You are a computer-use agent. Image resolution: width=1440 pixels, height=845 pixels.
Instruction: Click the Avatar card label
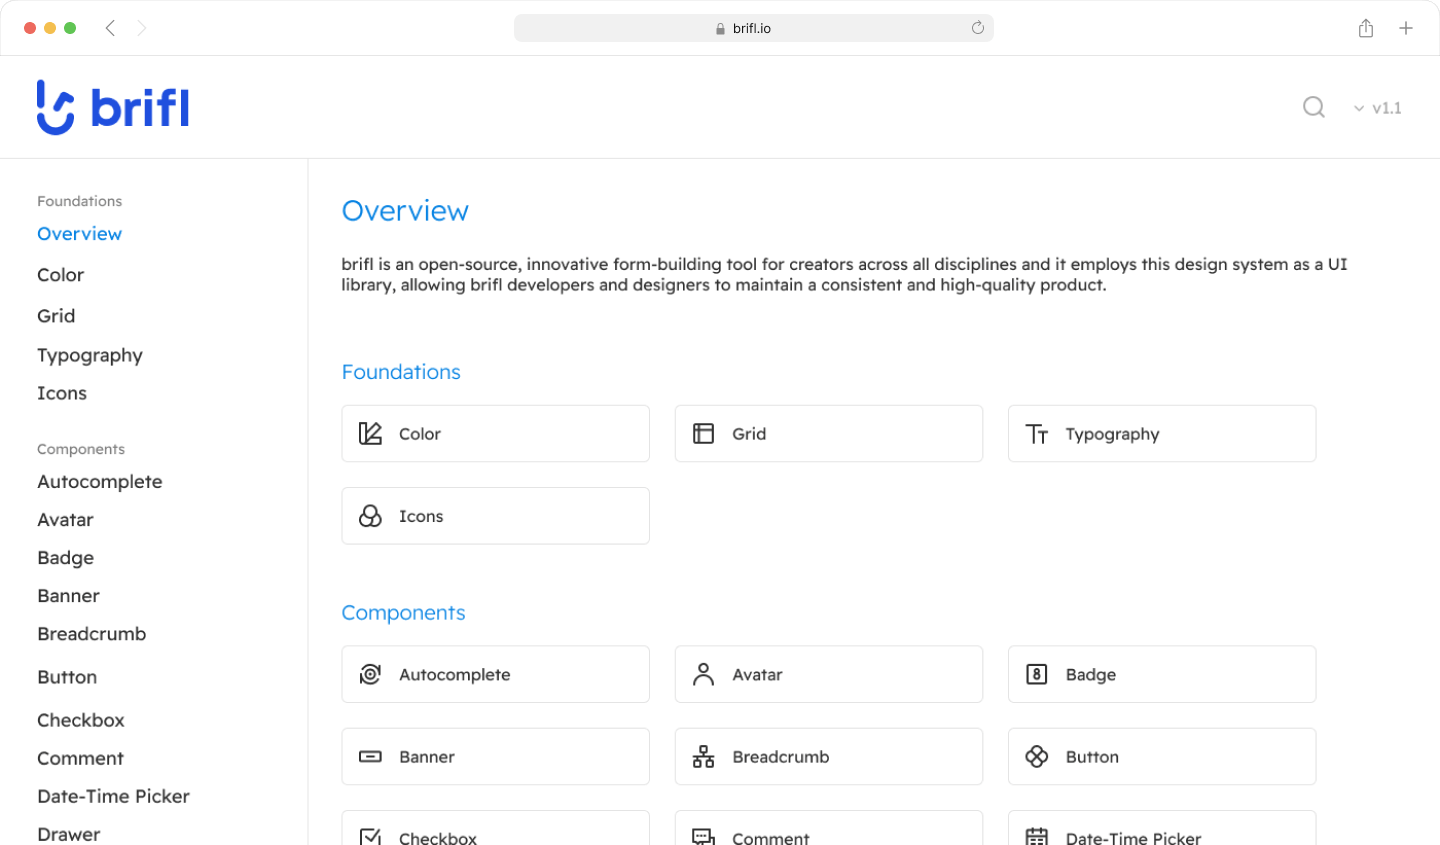(x=757, y=674)
